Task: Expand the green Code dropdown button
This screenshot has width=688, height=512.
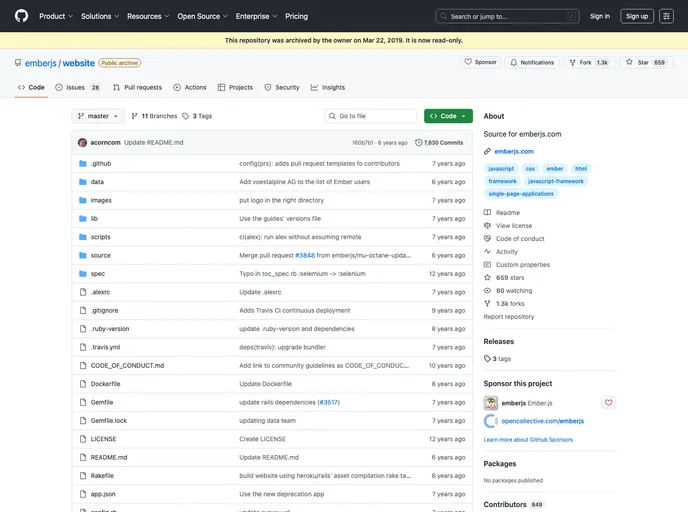Action: point(448,116)
